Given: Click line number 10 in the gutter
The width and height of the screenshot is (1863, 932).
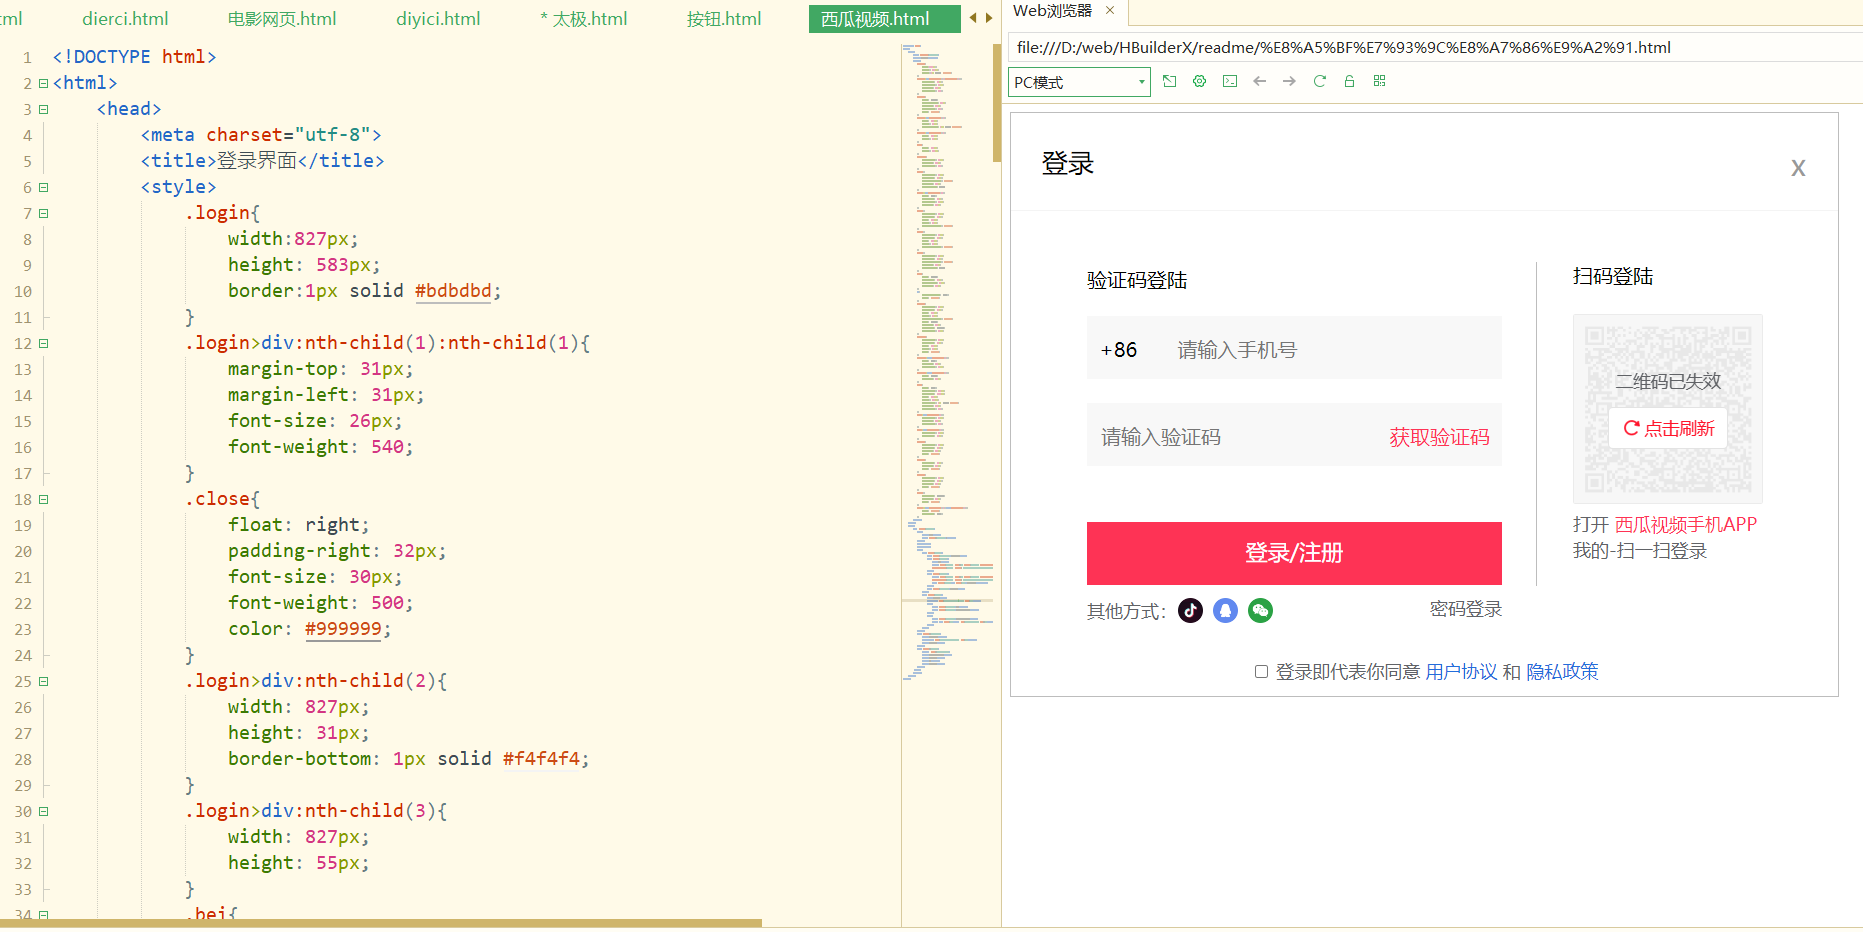Looking at the screenshot, I should click(23, 292).
